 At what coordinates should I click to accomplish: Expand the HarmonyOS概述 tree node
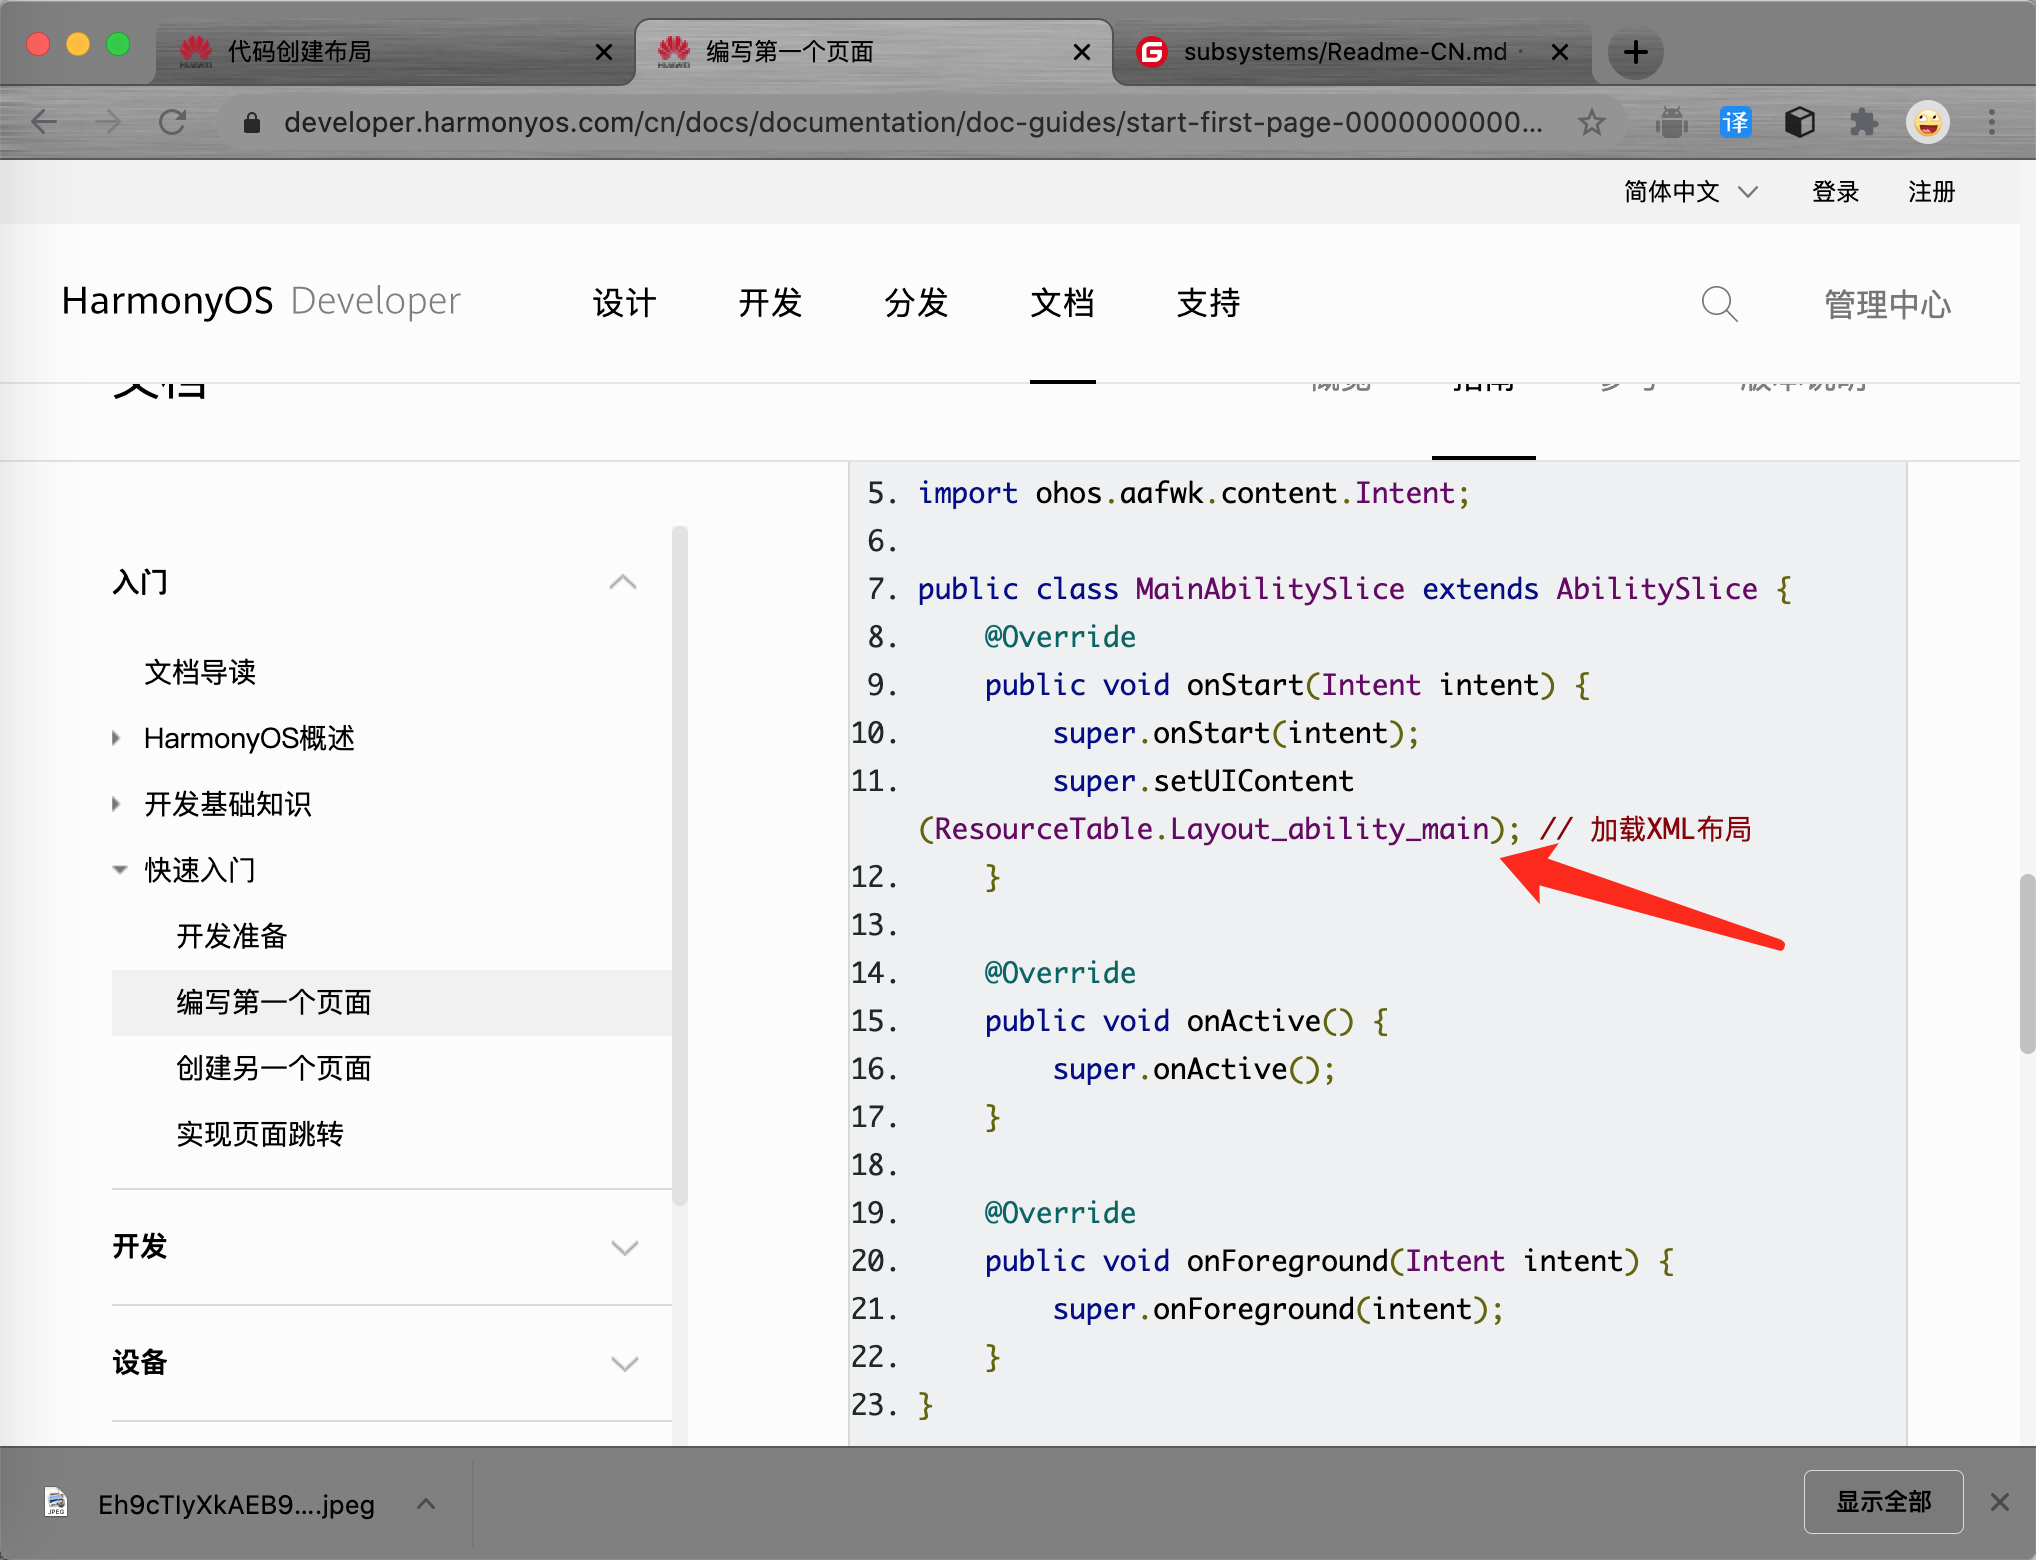[117, 738]
